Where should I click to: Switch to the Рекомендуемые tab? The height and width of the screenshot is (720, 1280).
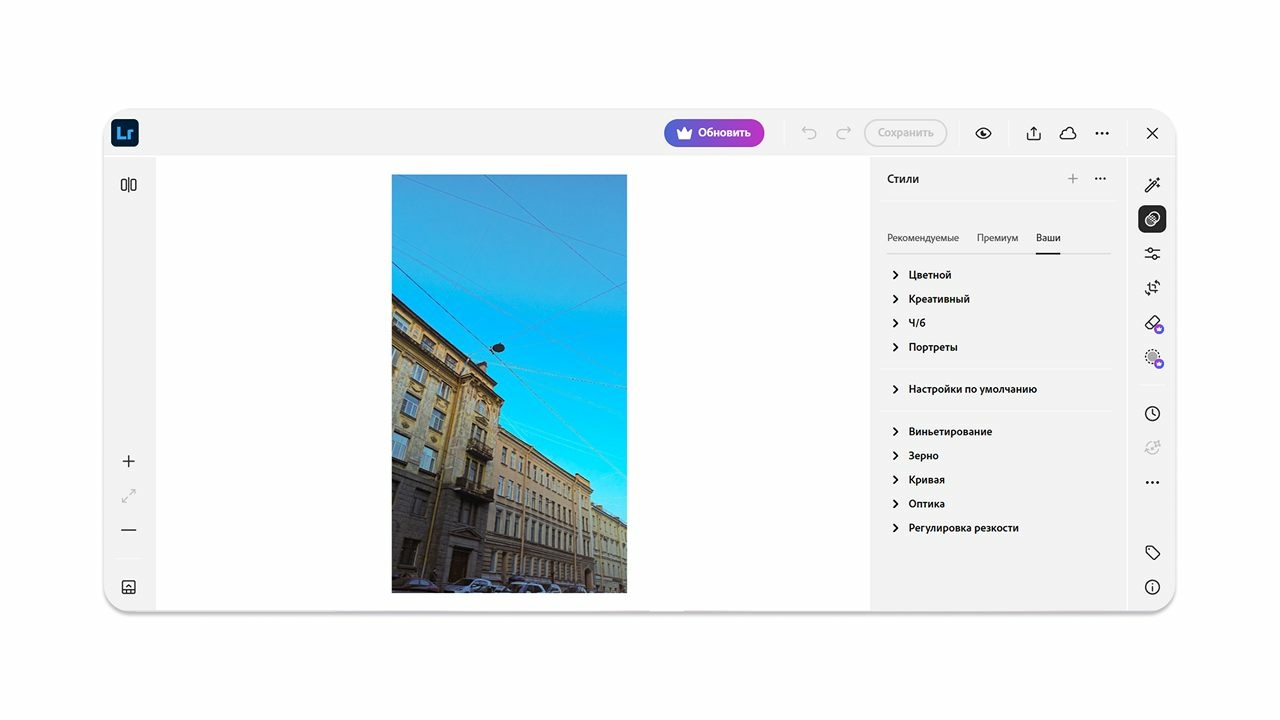pos(922,238)
